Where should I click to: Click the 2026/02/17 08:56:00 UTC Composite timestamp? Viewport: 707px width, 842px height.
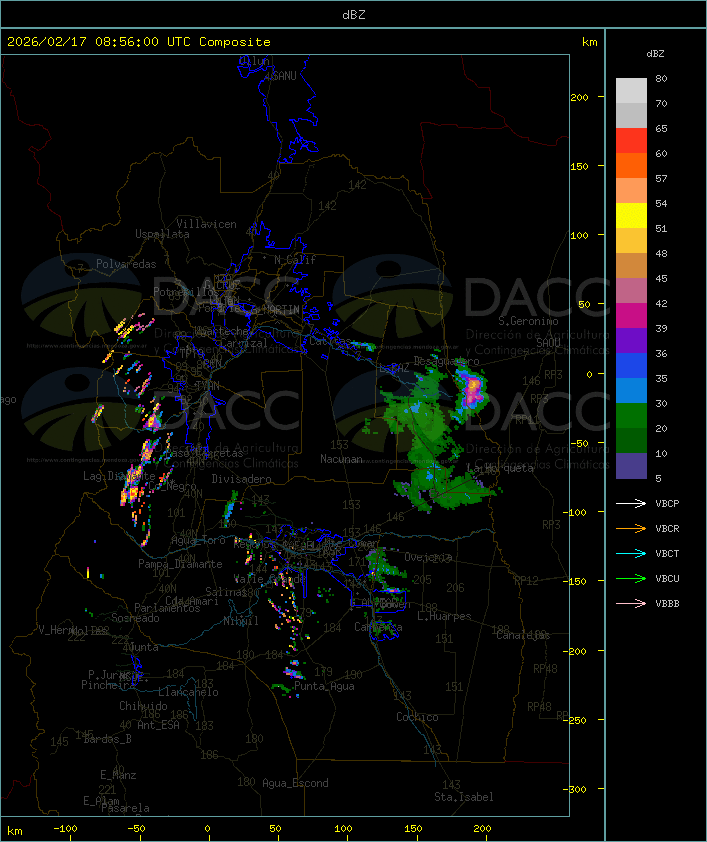(139, 42)
